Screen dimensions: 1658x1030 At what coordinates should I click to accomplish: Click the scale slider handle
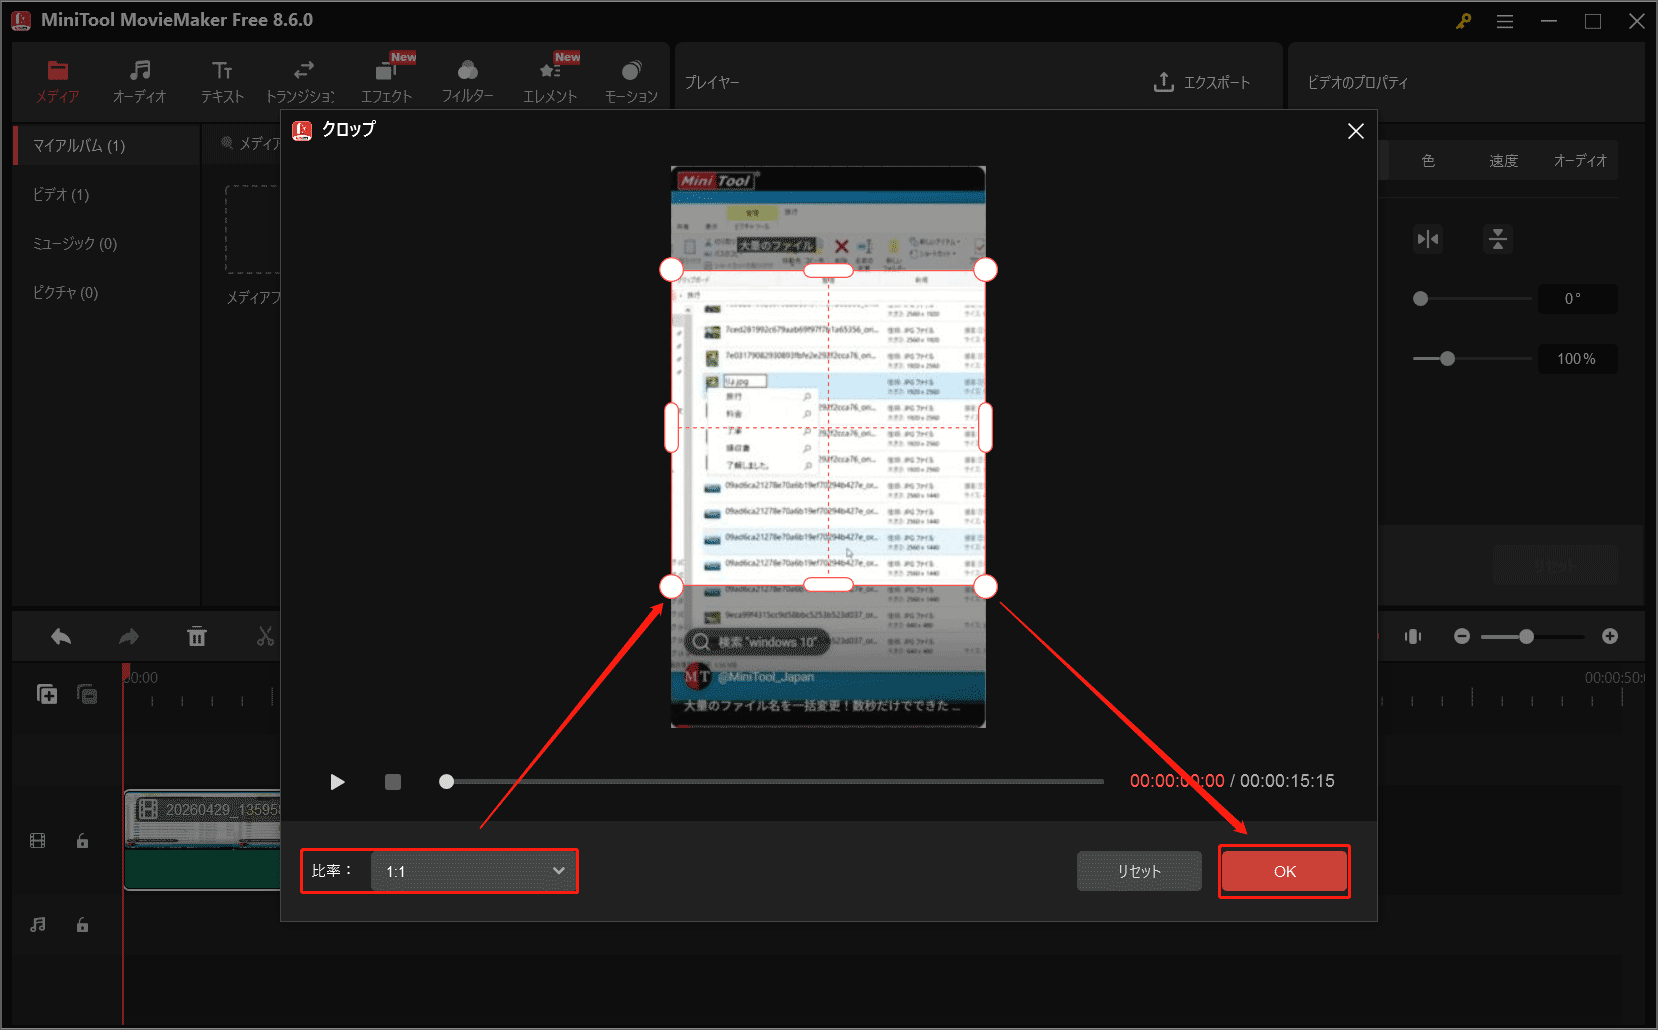[1447, 359]
